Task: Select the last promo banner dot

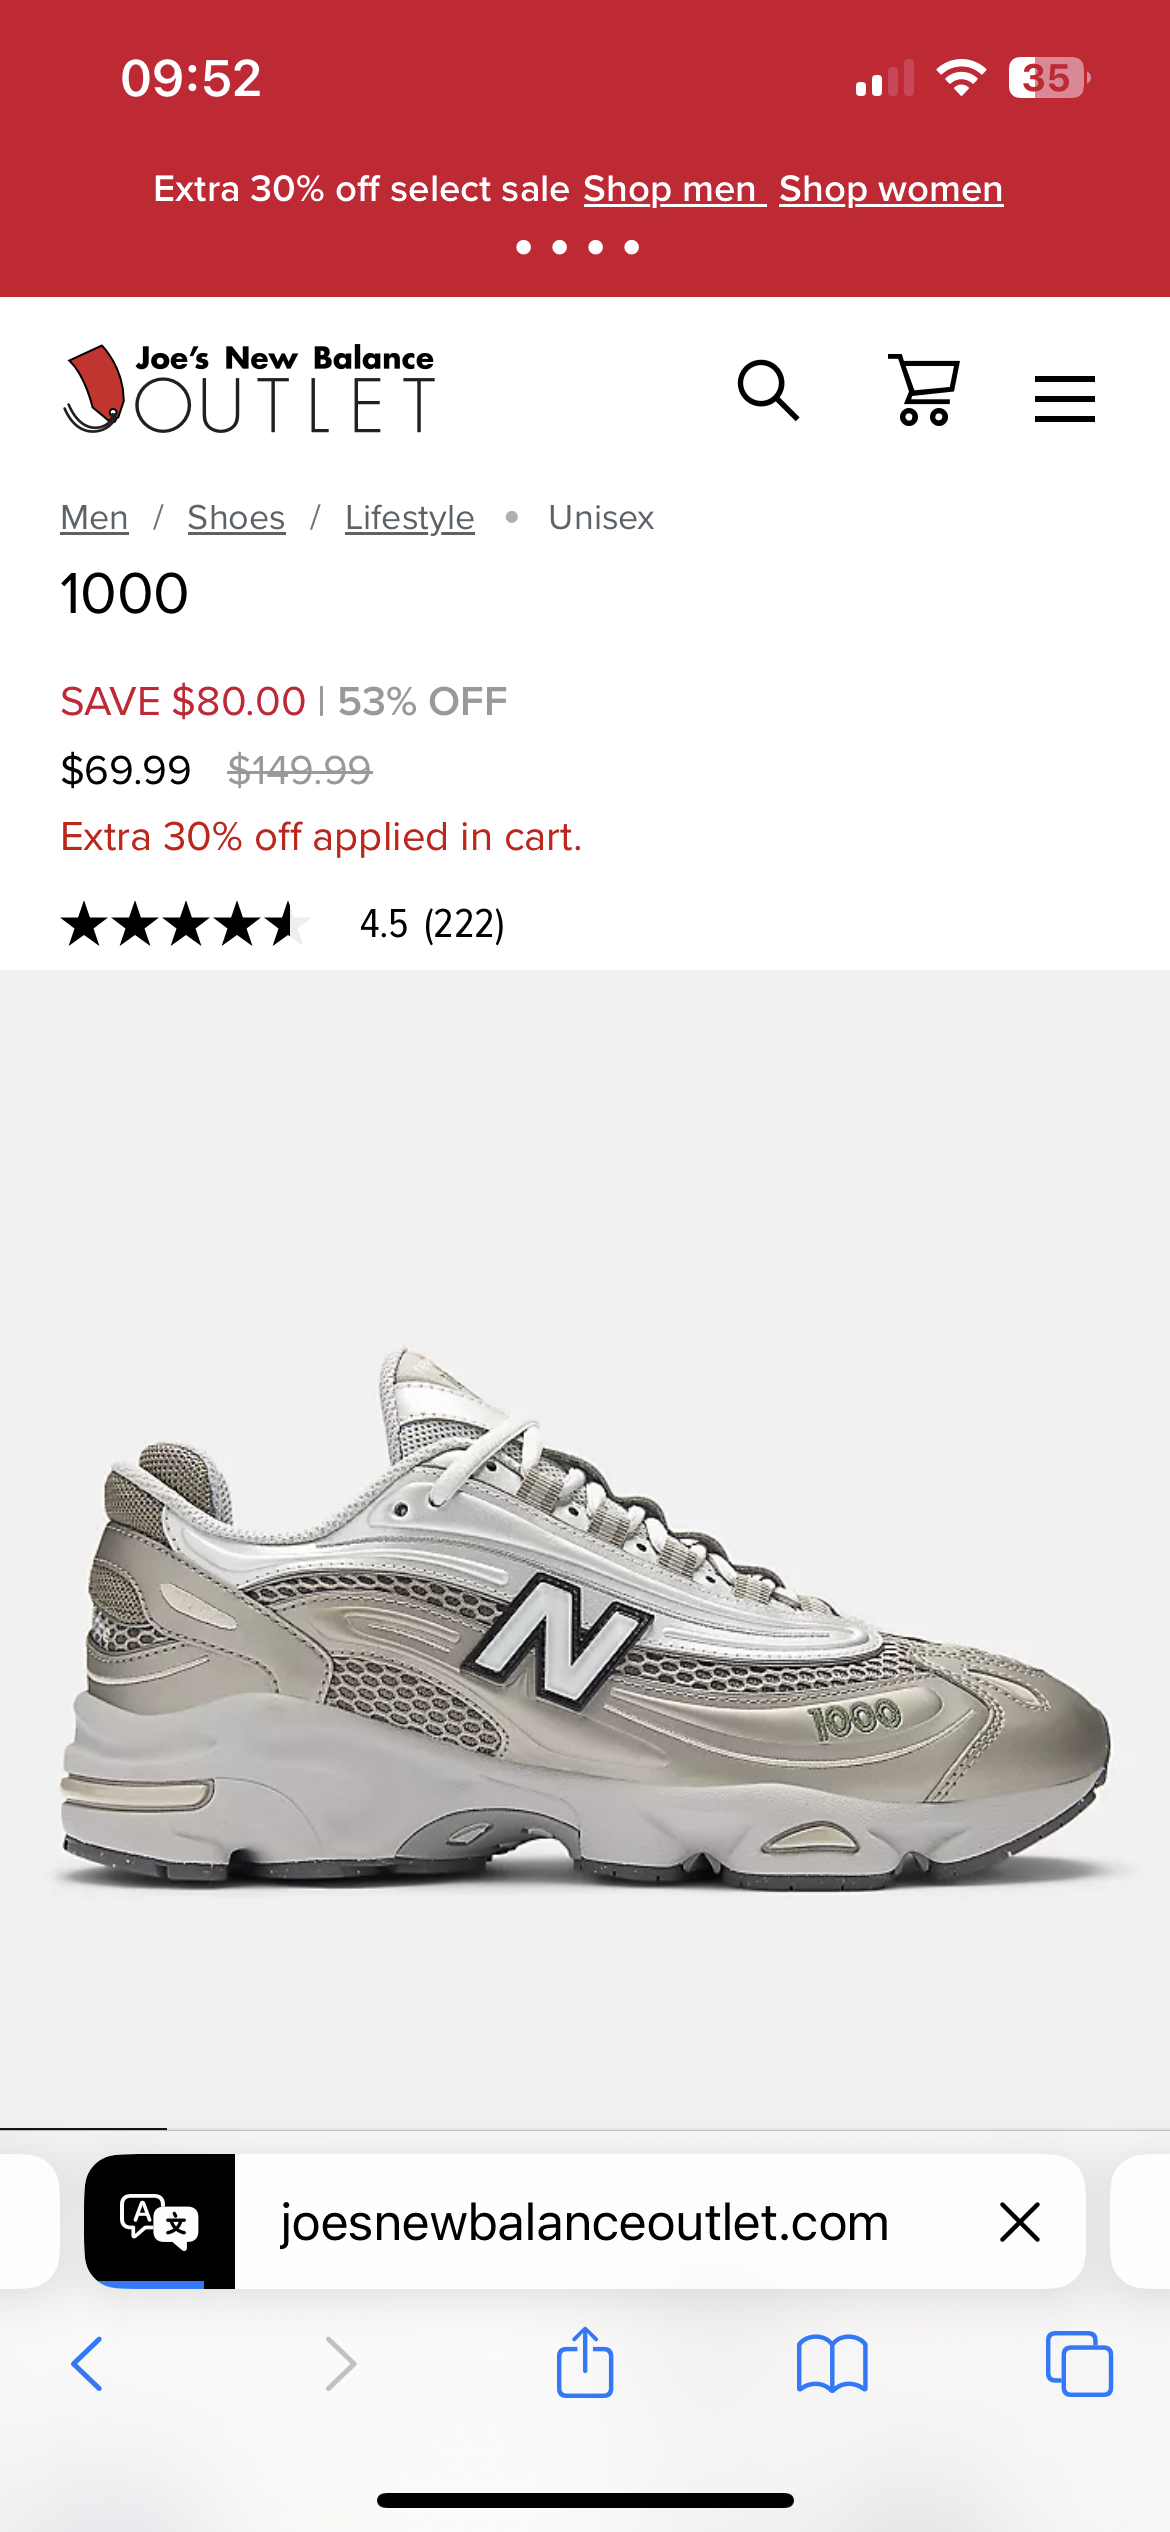Action: click(632, 247)
